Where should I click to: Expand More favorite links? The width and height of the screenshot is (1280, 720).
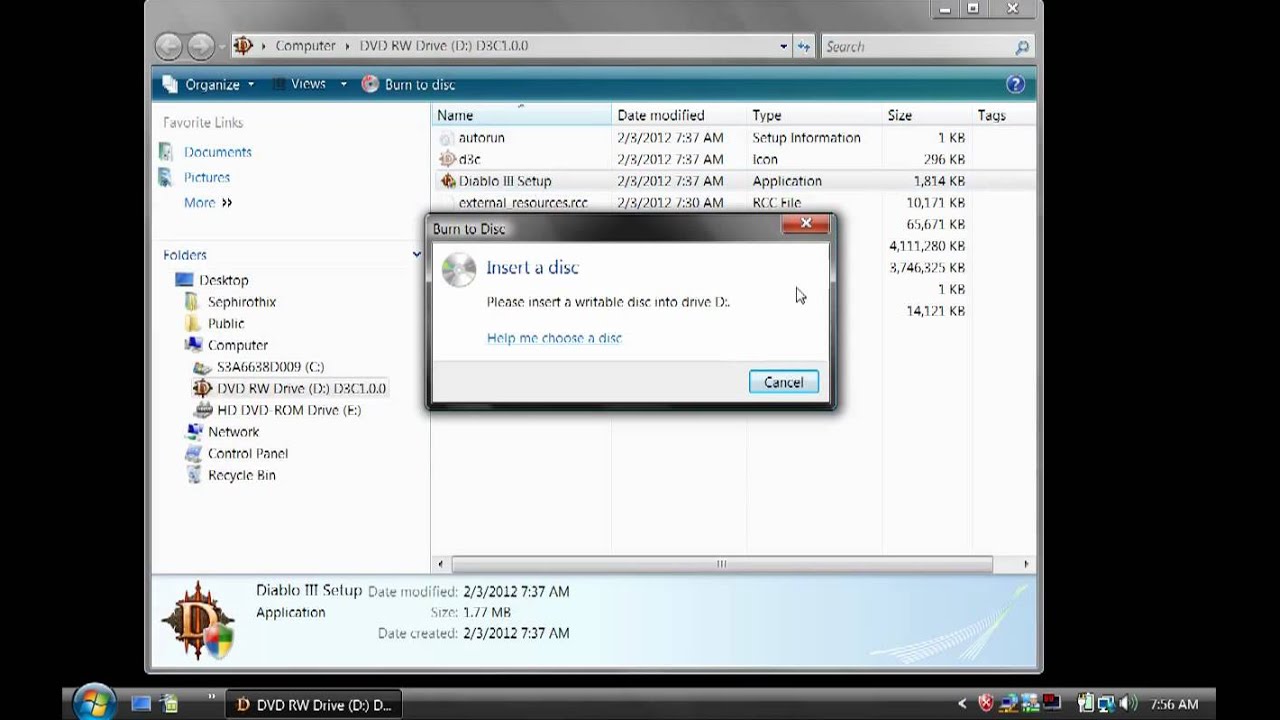(208, 202)
